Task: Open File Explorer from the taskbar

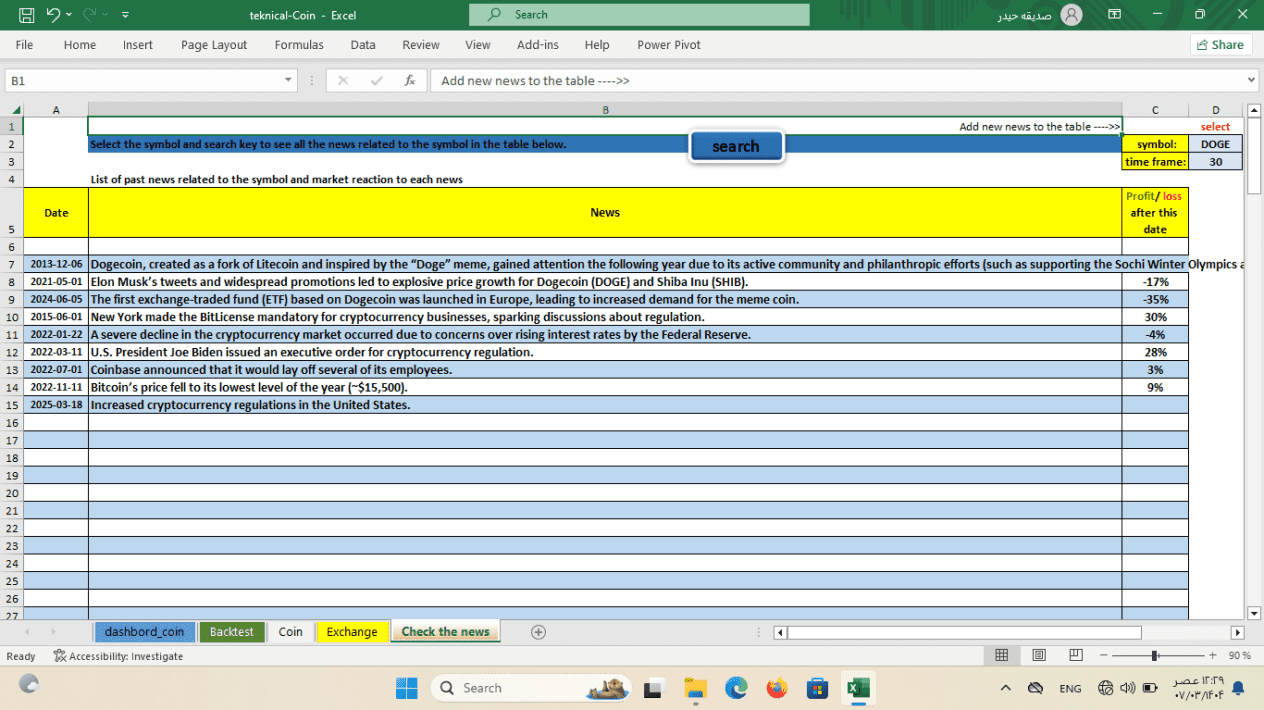Action: point(695,688)
